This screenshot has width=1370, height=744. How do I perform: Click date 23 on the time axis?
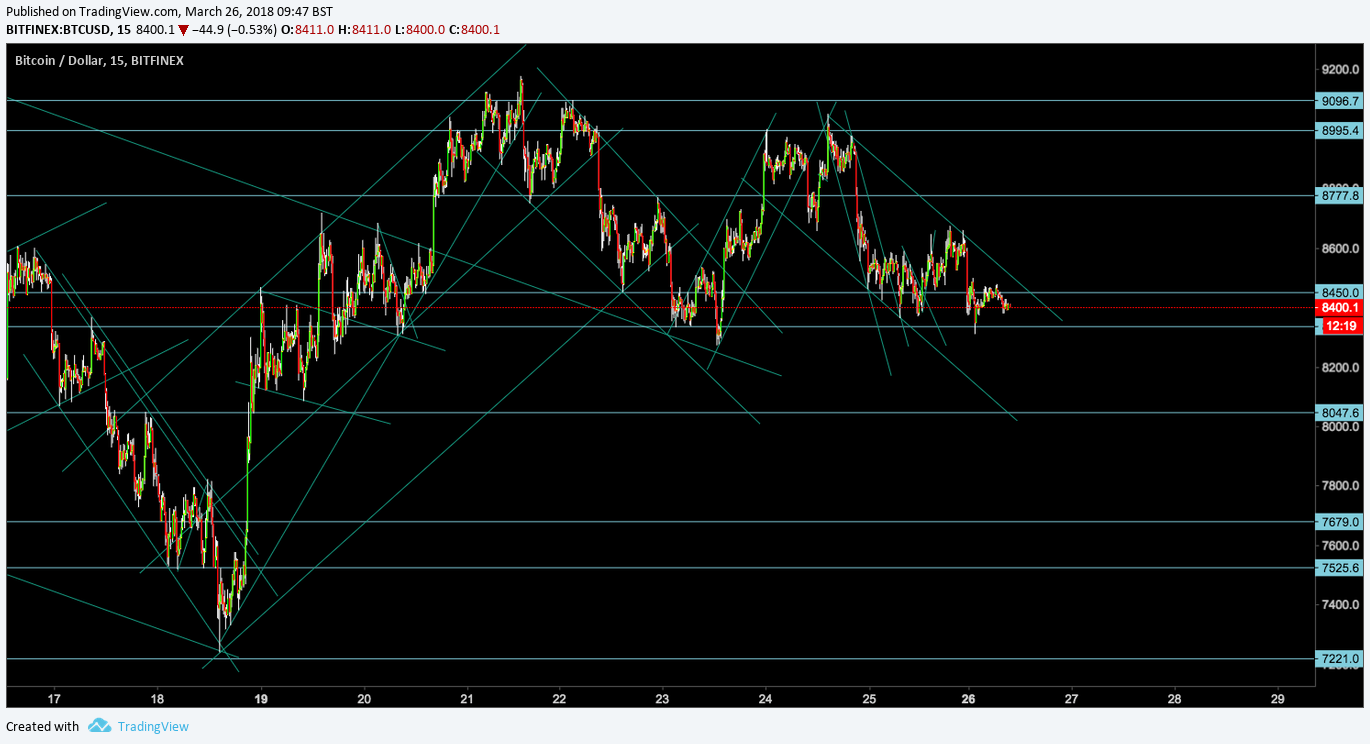pos(662,698)
